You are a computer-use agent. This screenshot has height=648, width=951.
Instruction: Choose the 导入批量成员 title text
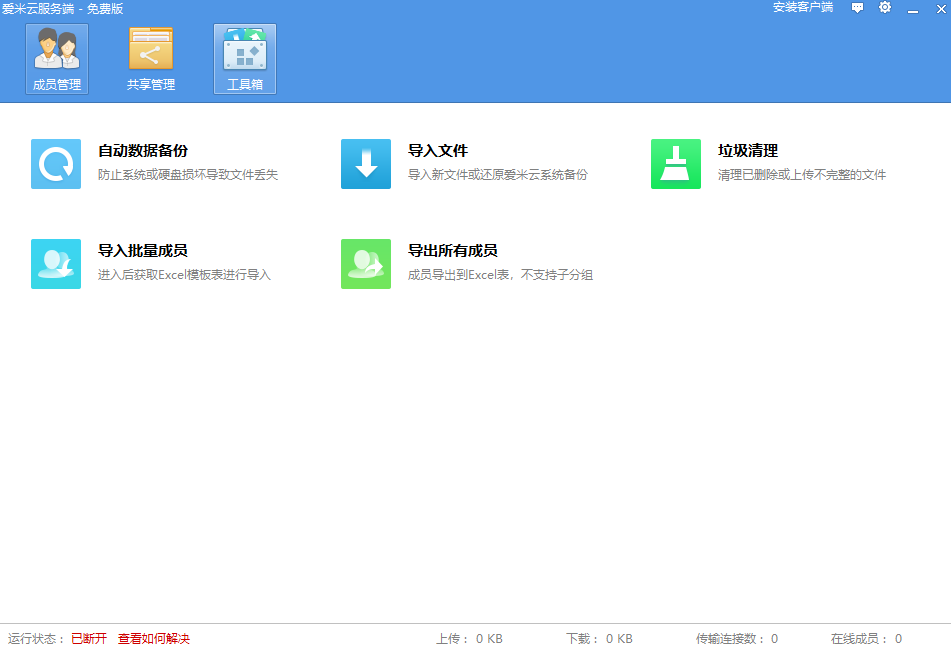[143, 251]
